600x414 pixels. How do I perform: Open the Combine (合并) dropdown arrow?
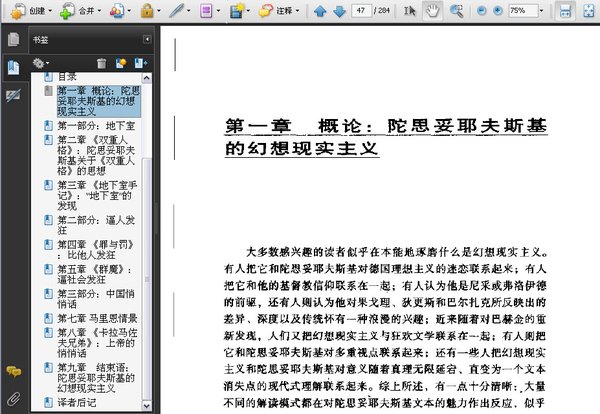point(99,11)
